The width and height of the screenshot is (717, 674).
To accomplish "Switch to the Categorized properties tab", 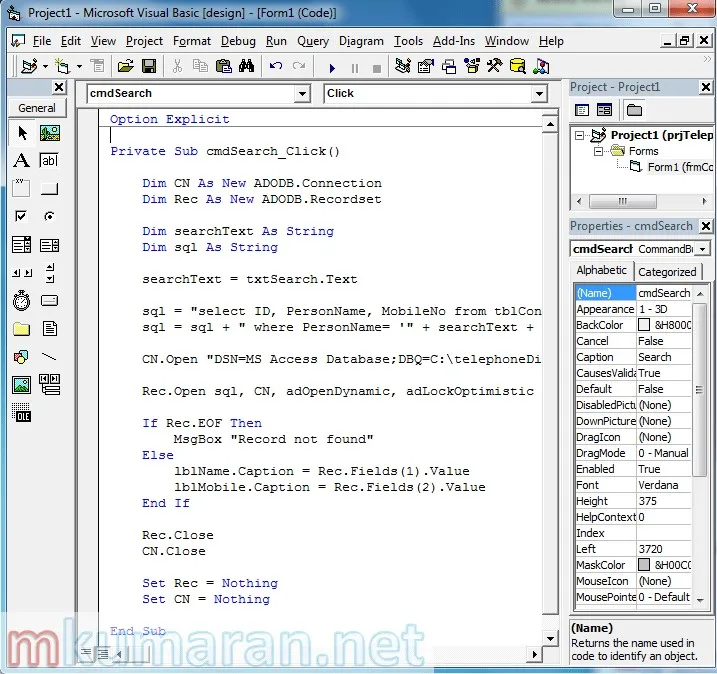I will click(x=667, y=272).
